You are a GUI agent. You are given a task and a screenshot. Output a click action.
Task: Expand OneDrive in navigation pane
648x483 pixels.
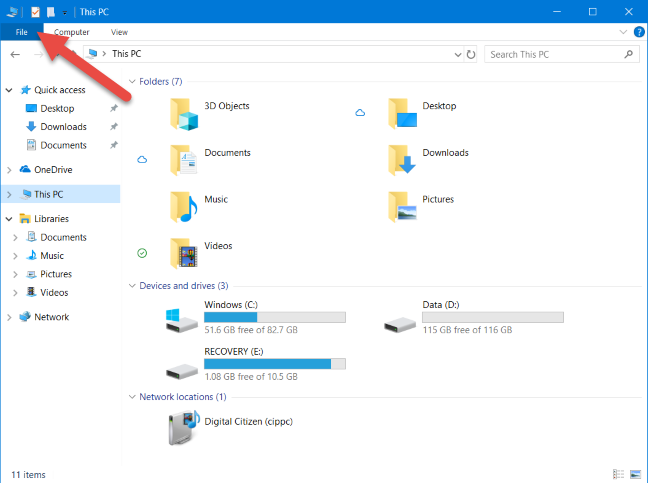pos(9,170)
